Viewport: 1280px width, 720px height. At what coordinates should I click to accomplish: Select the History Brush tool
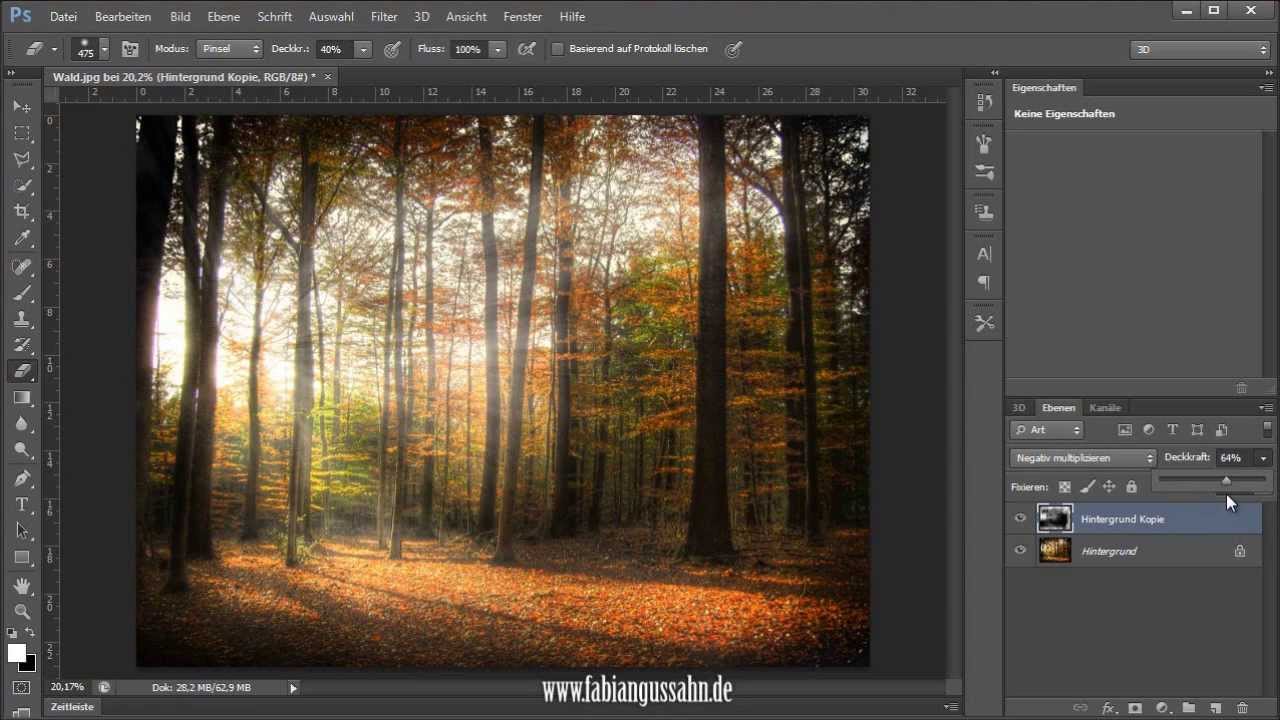point(22,345)
